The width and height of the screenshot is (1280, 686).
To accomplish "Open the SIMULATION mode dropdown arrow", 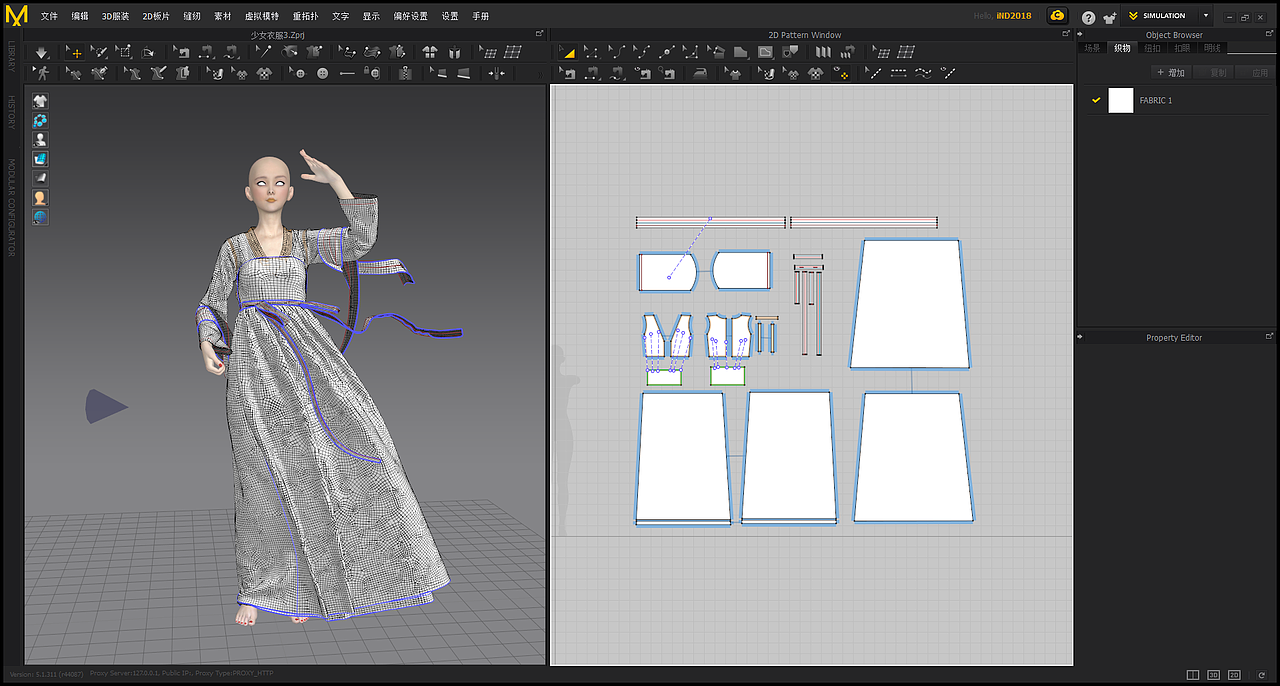I will pyautogui.click(x=1205, y=16).
